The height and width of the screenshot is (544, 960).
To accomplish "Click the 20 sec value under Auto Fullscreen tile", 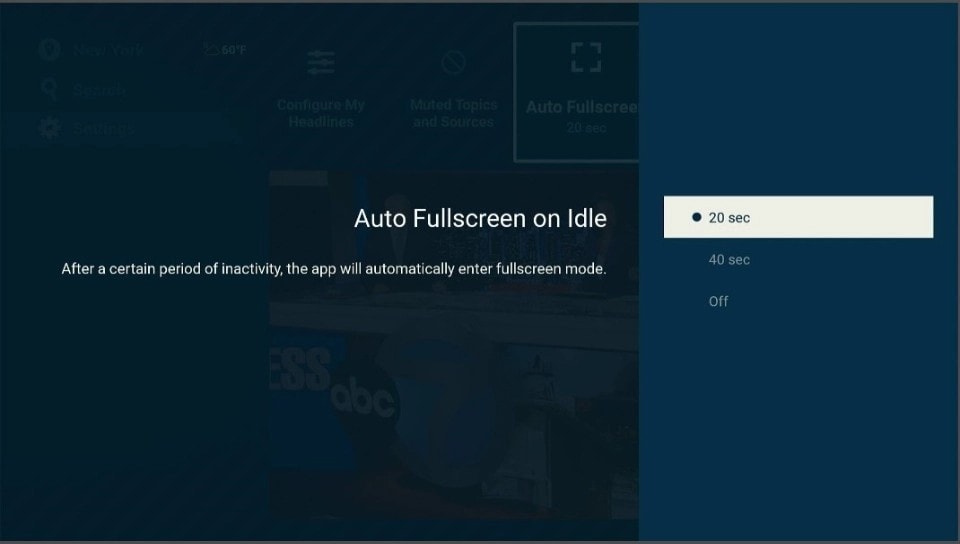I will pyautogui.click(x=586, y=128).
